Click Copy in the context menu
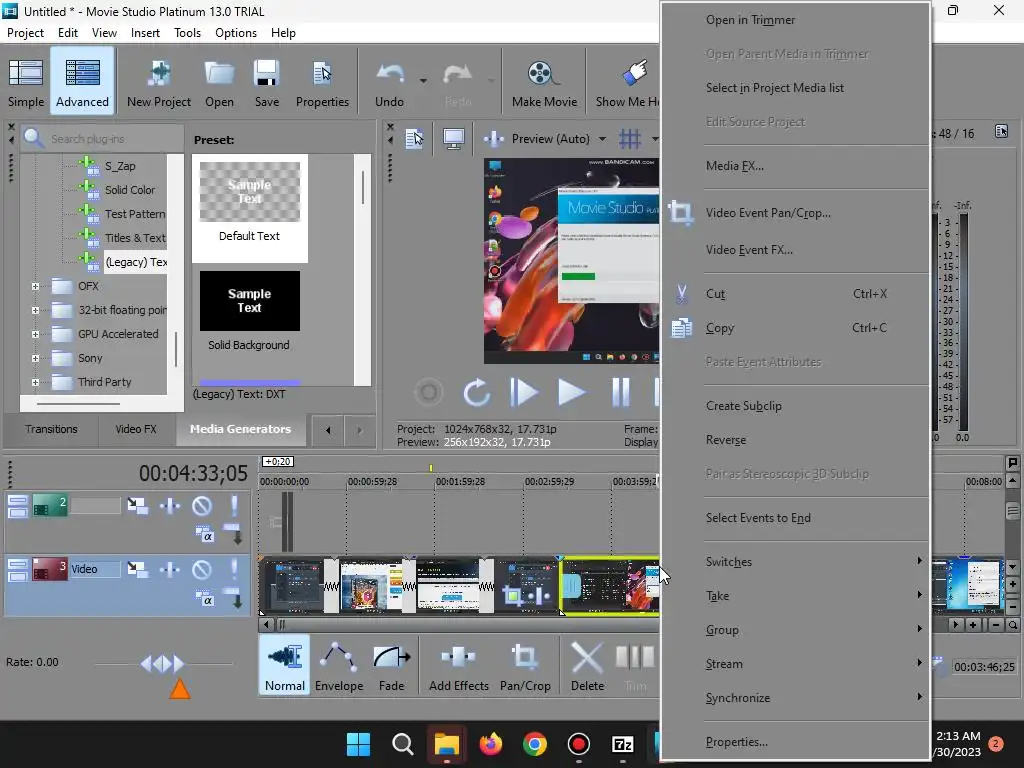 [x=796, y=328]
